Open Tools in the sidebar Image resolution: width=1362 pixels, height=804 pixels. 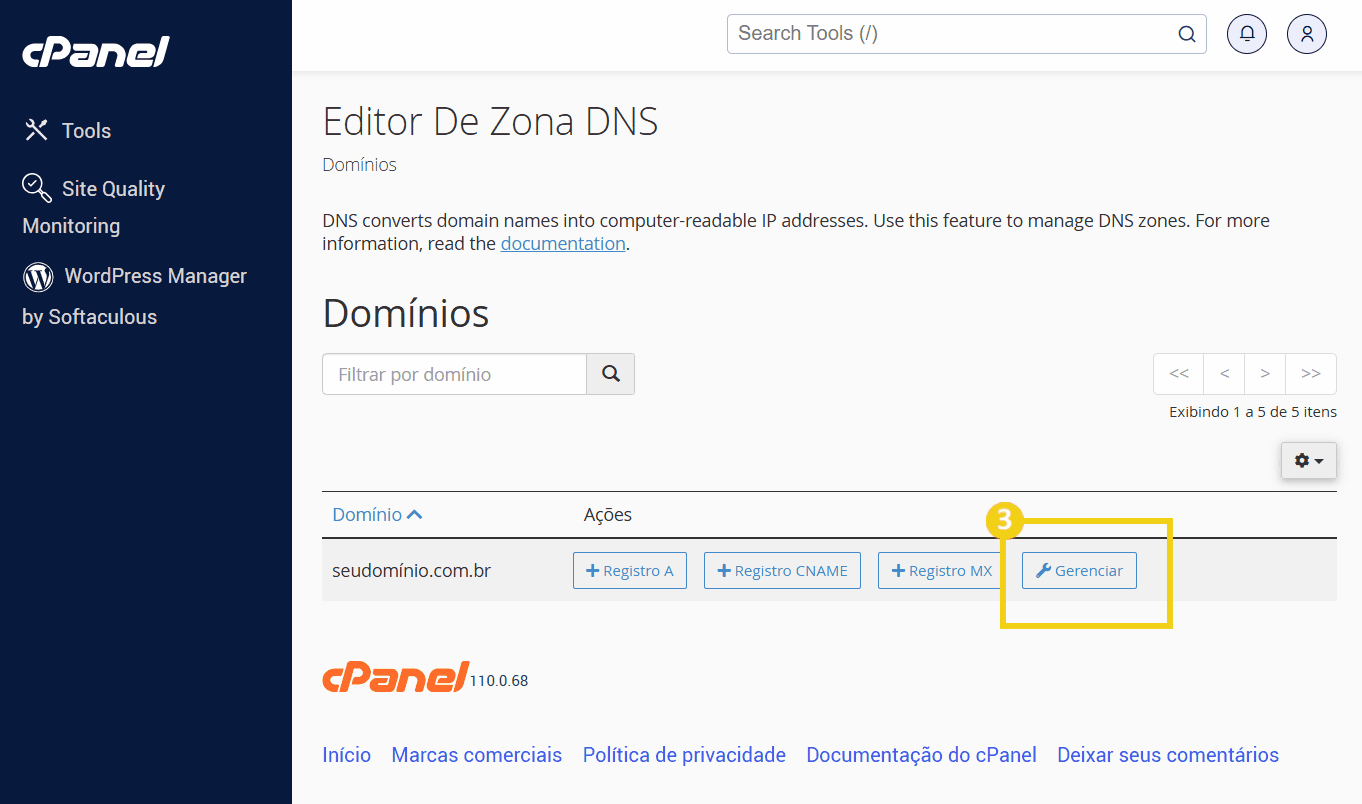[x=67, y=130]
